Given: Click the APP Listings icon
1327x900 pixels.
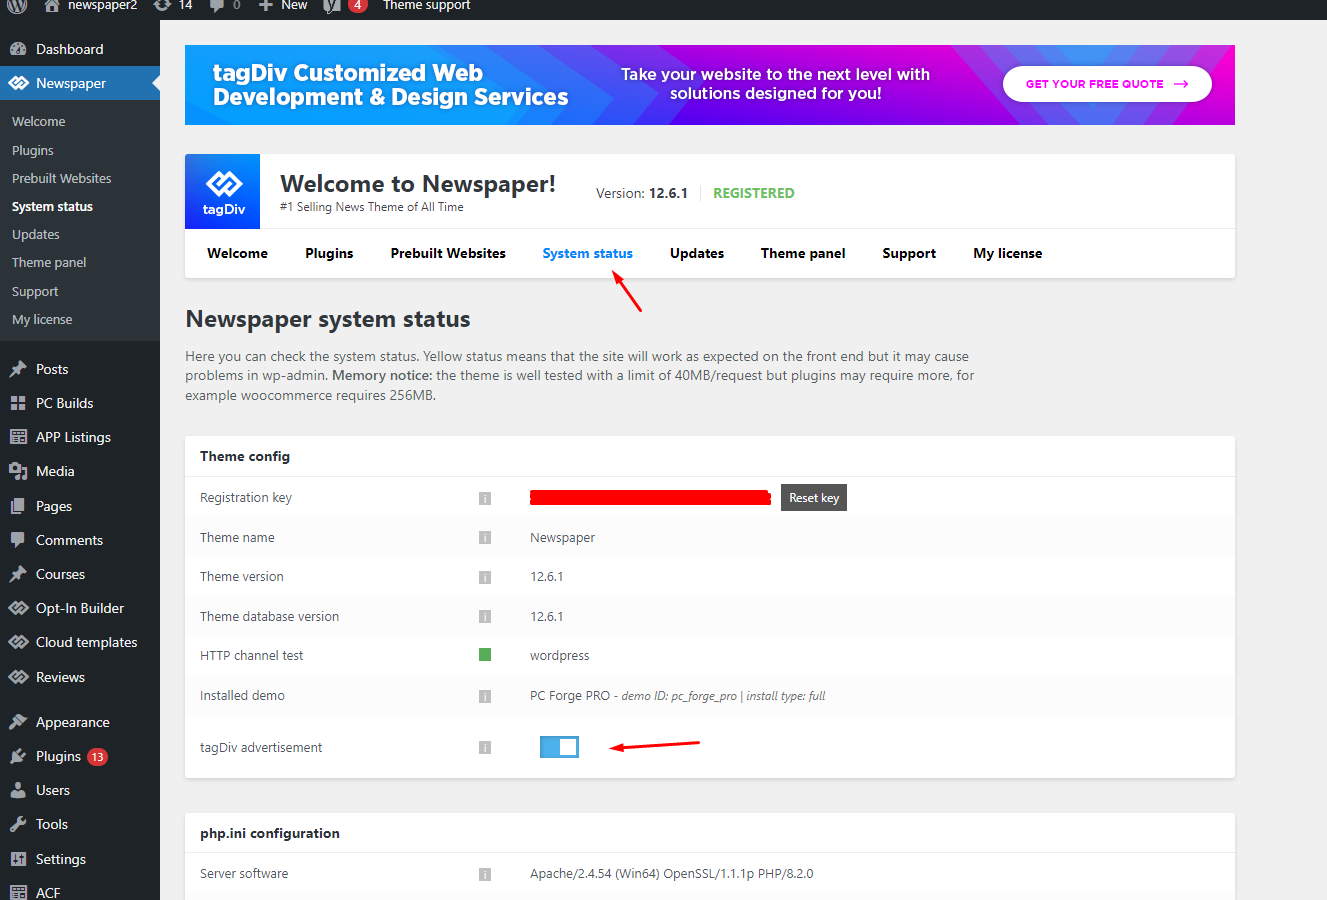Looking at the screenshot, I should 18,437.
